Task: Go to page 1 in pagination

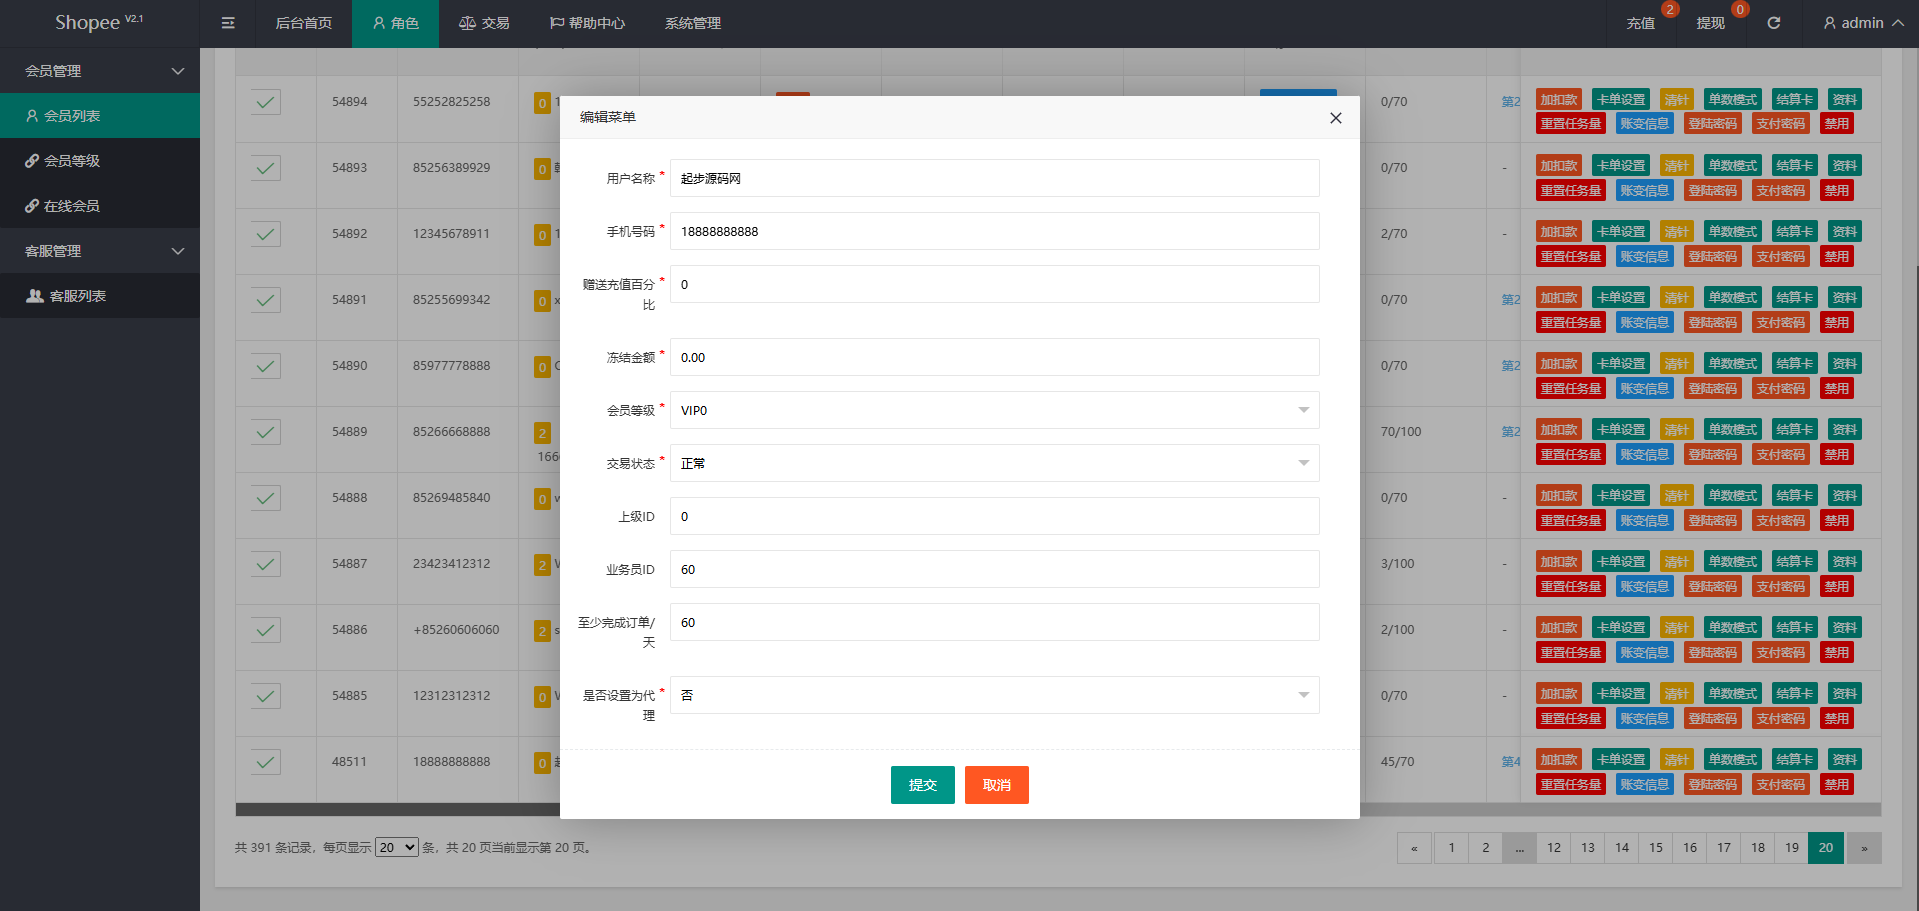Action: tap(1451, 848)
